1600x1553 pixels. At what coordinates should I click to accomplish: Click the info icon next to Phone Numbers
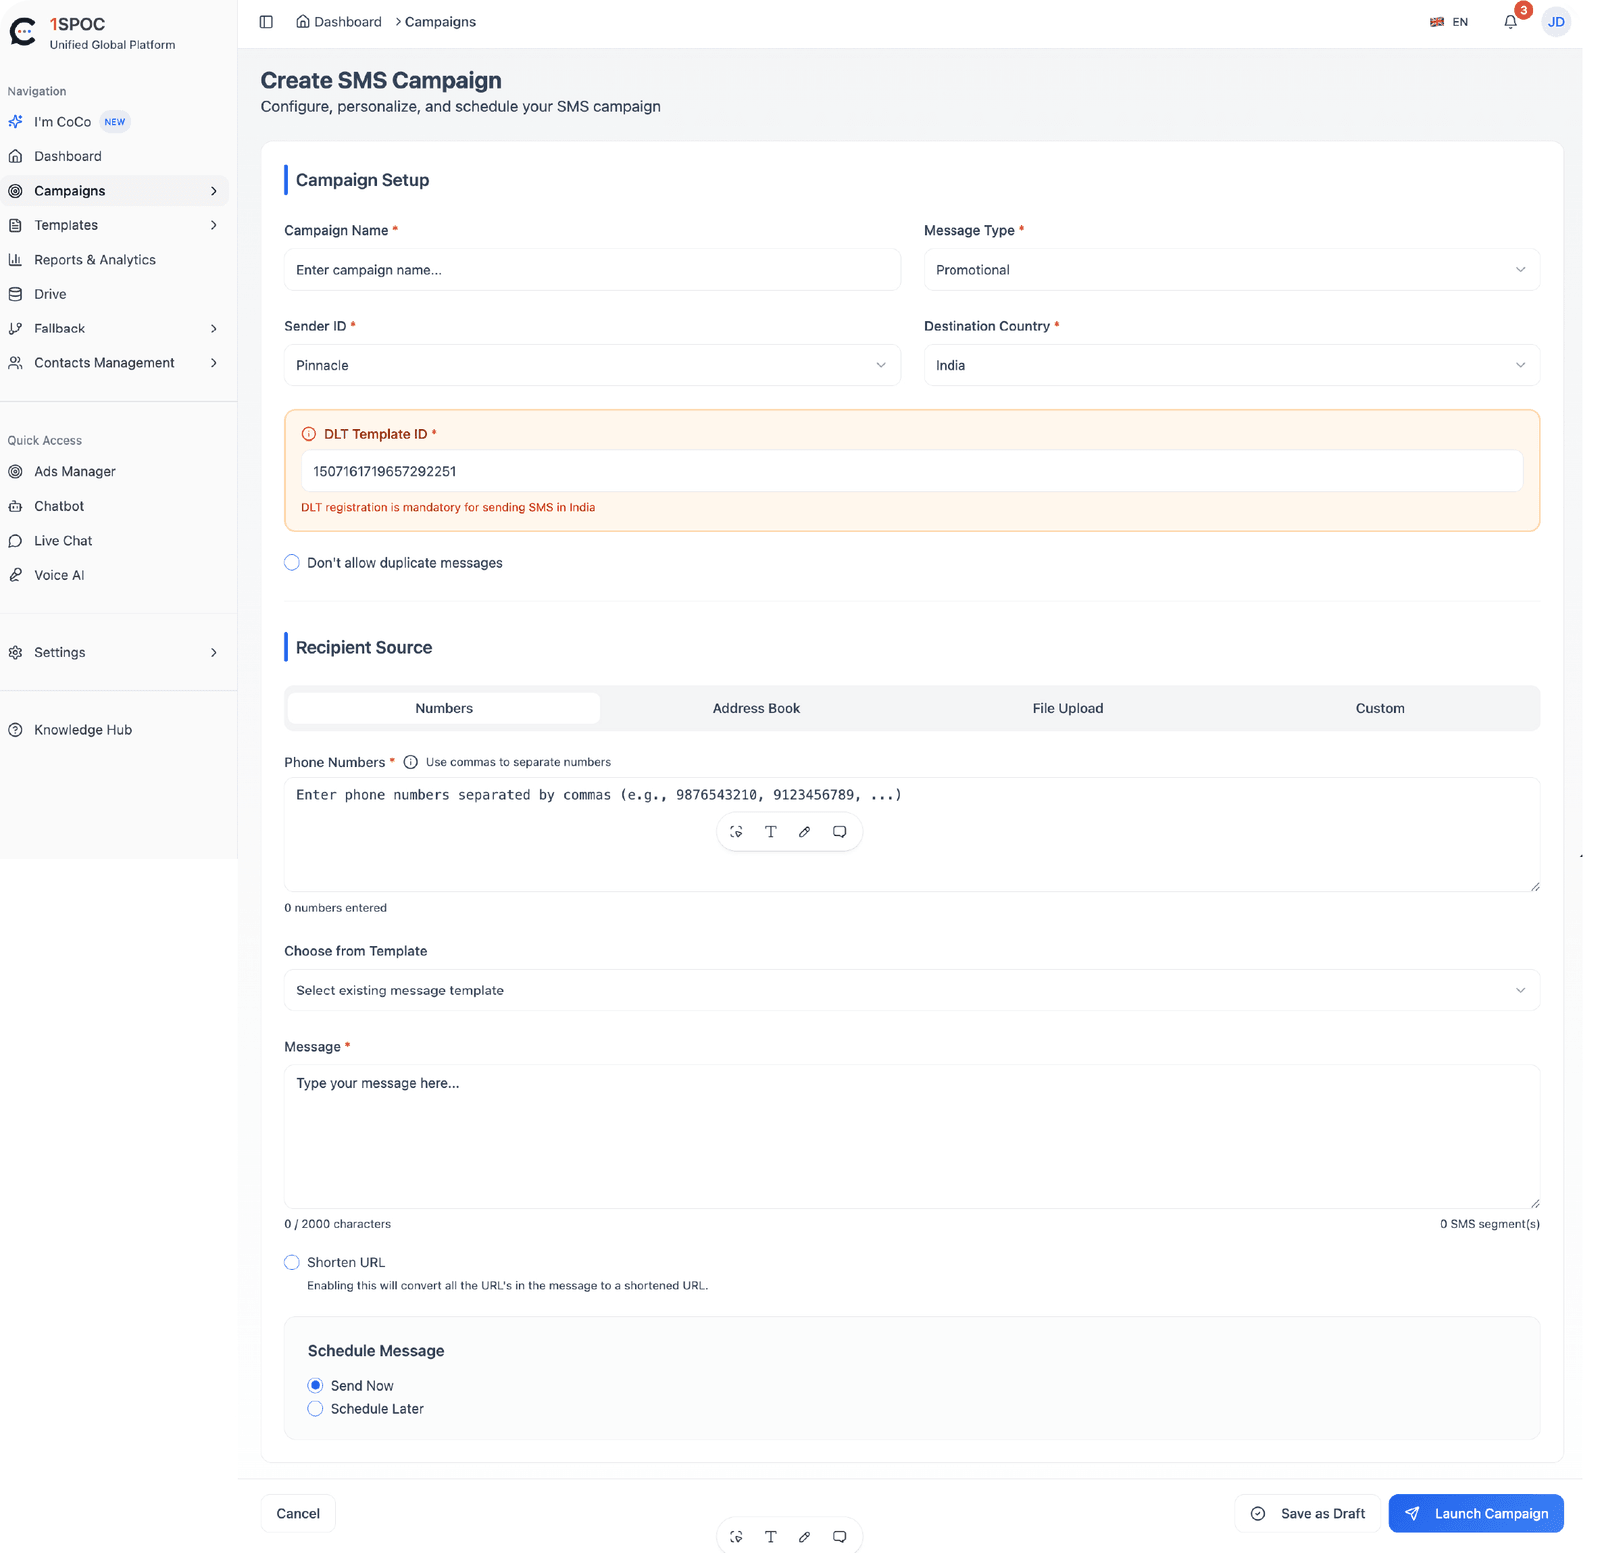pos(410,762)
